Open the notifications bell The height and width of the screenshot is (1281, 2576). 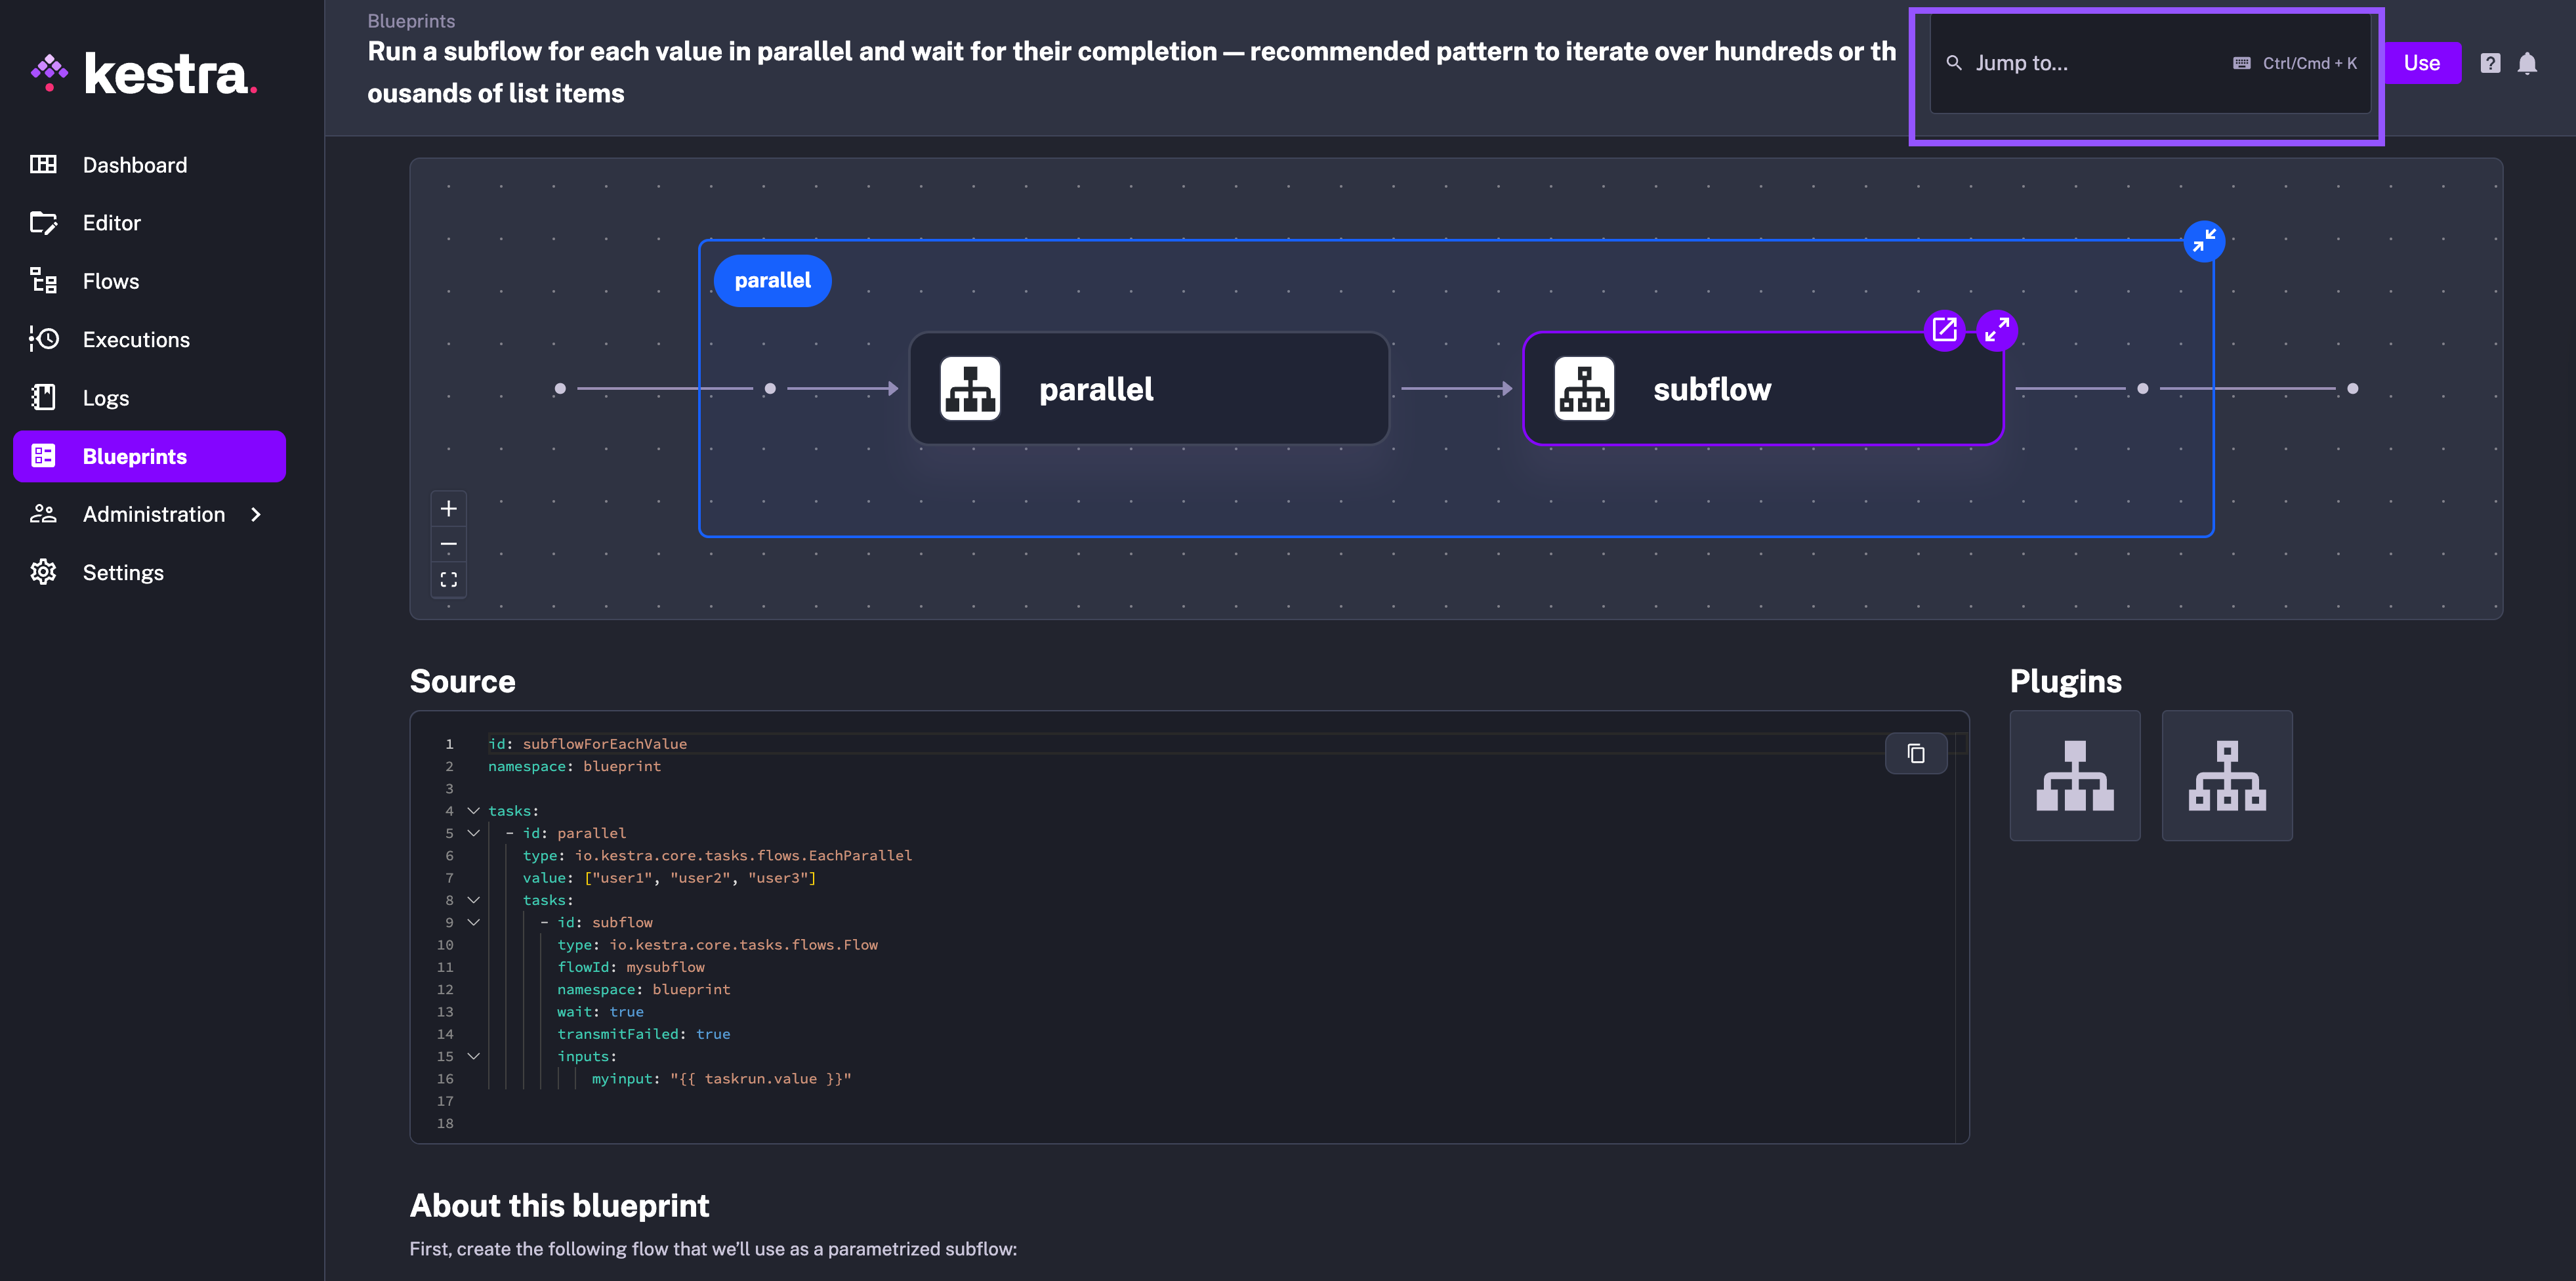pos(2527,63)
